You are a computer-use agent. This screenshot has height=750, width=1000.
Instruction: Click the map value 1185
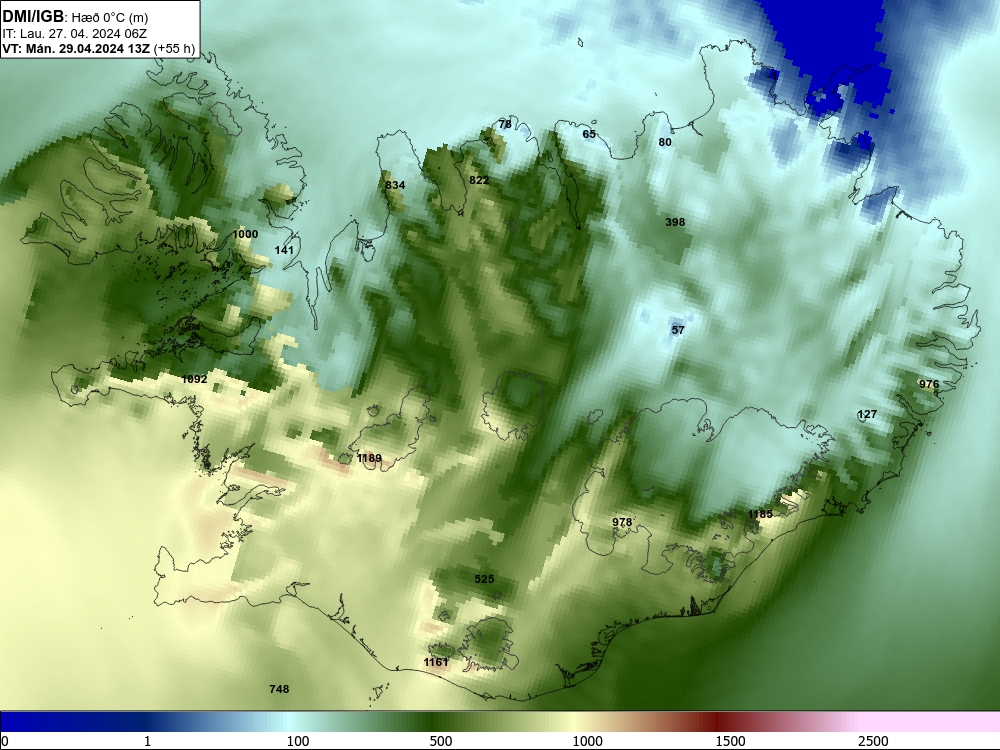coord(760,514)
